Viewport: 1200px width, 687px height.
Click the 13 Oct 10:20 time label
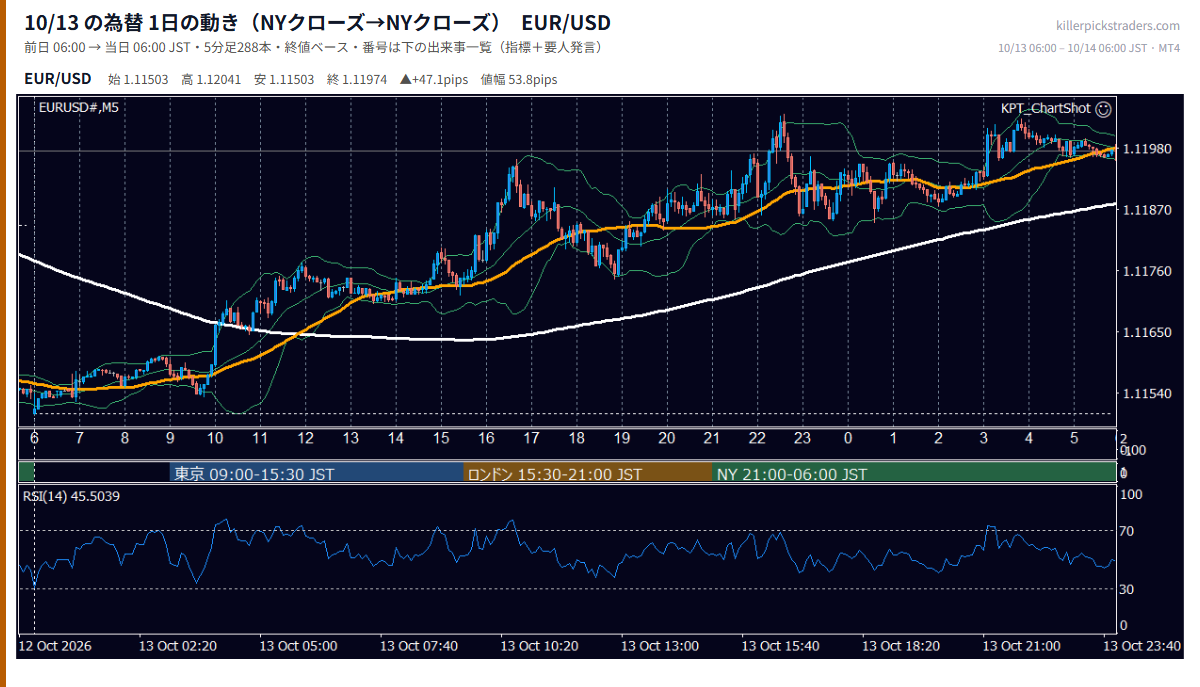click(539, 646)
